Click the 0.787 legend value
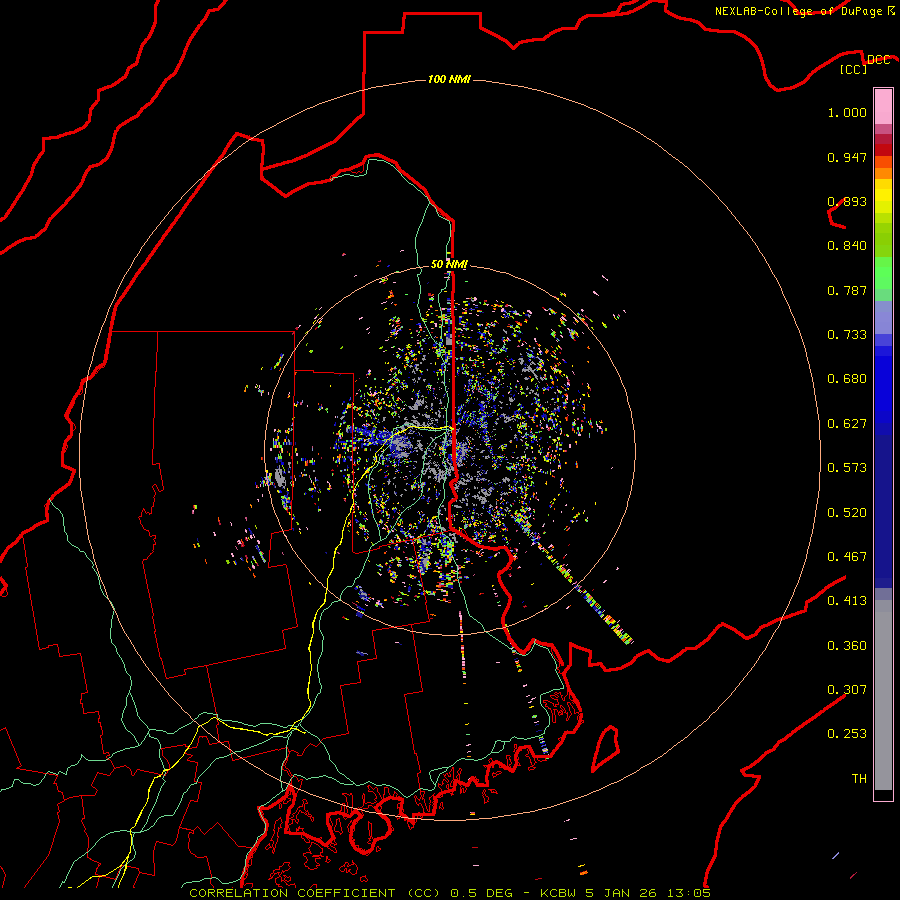 [847, 290]
